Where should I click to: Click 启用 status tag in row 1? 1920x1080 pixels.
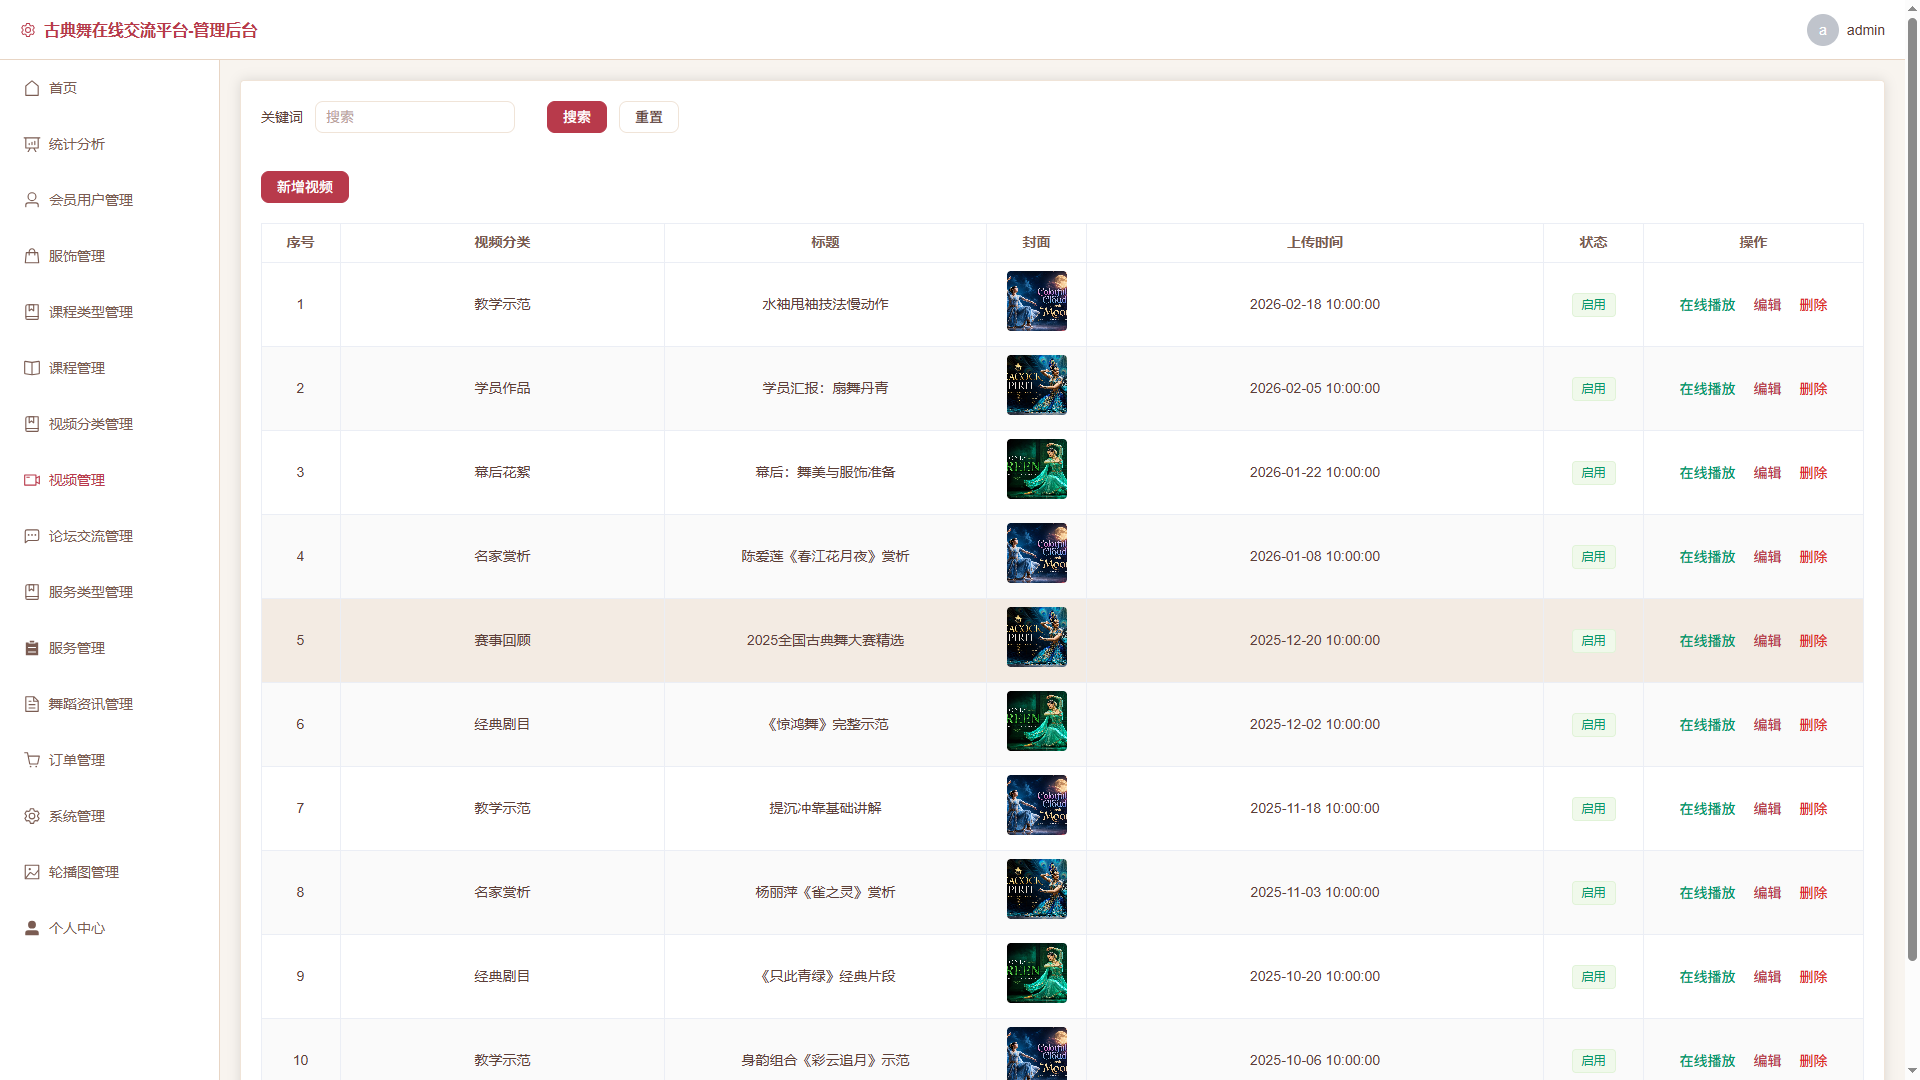1593,305
